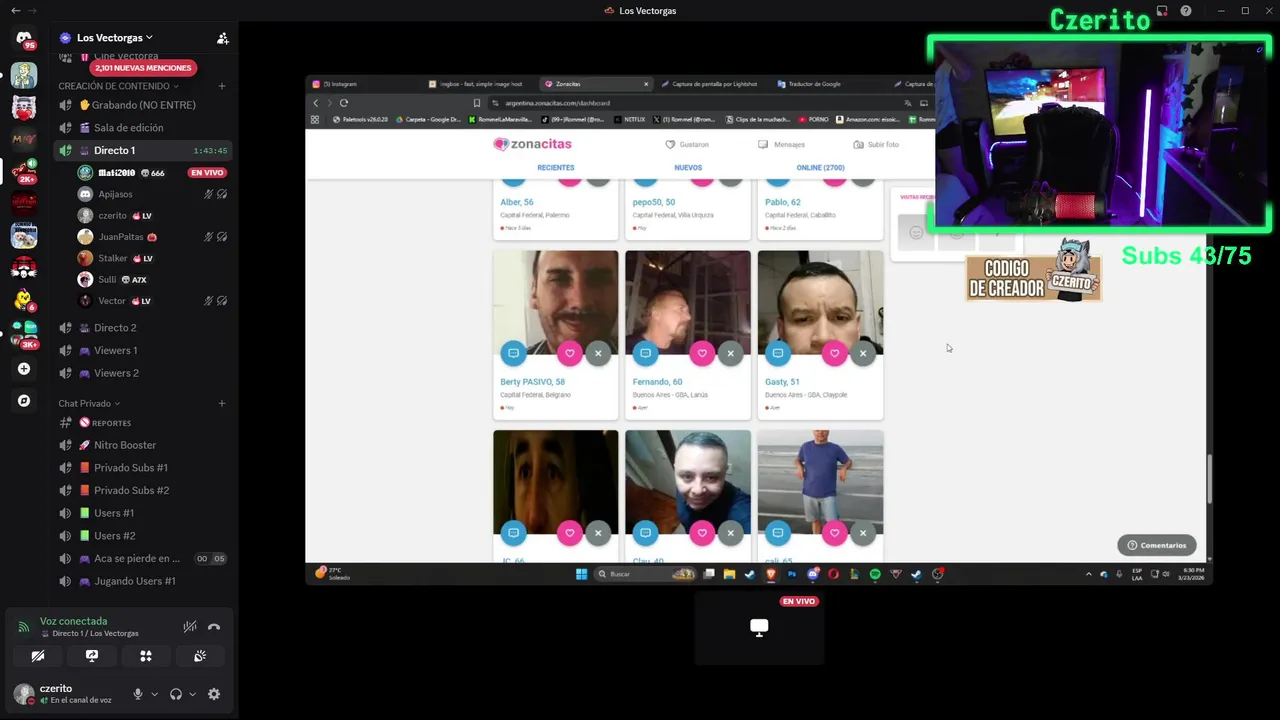
Task: Switch to the RECIENTES tab on Zonacitas
Action: (x=556, y=168)
